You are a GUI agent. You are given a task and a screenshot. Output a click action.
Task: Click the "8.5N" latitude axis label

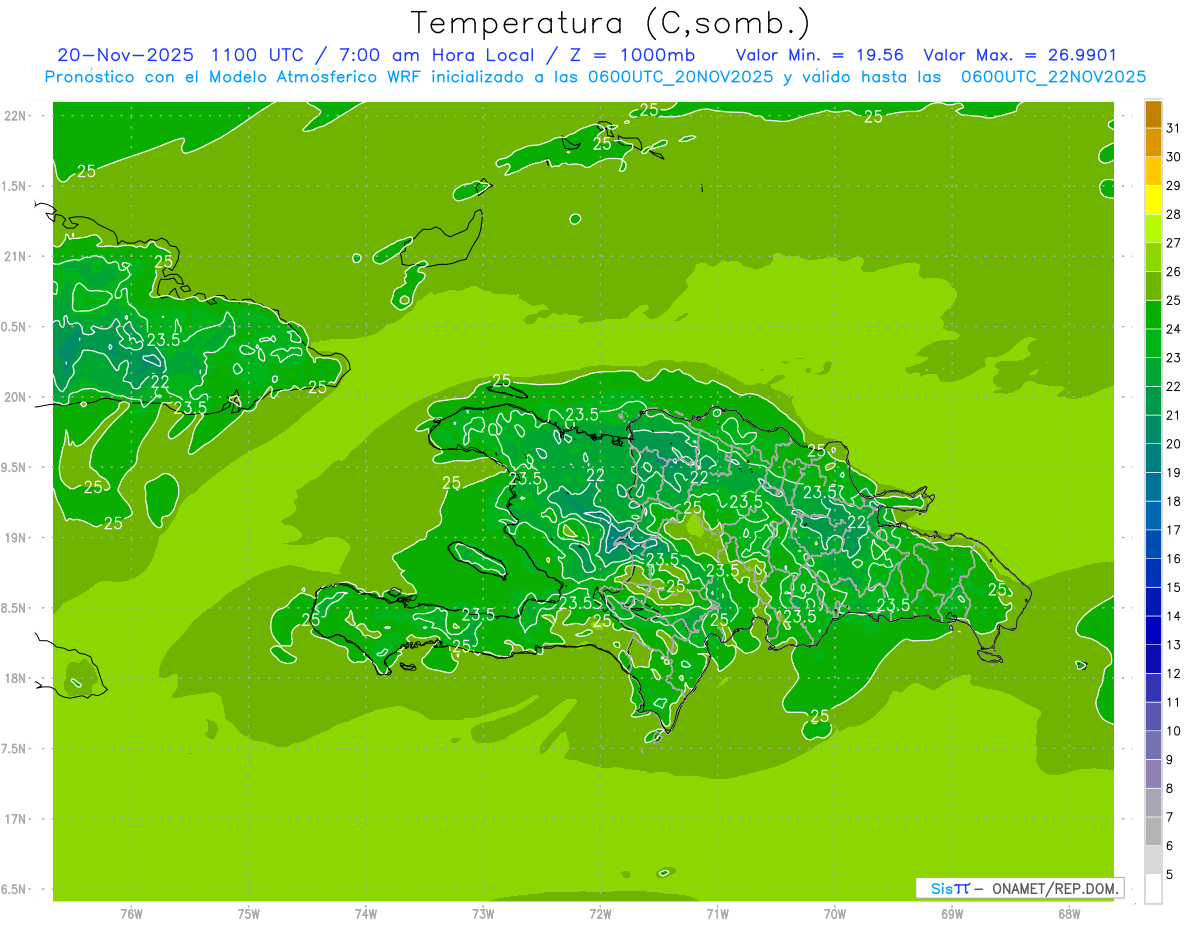pyautogui.click(x=15, y=608)
